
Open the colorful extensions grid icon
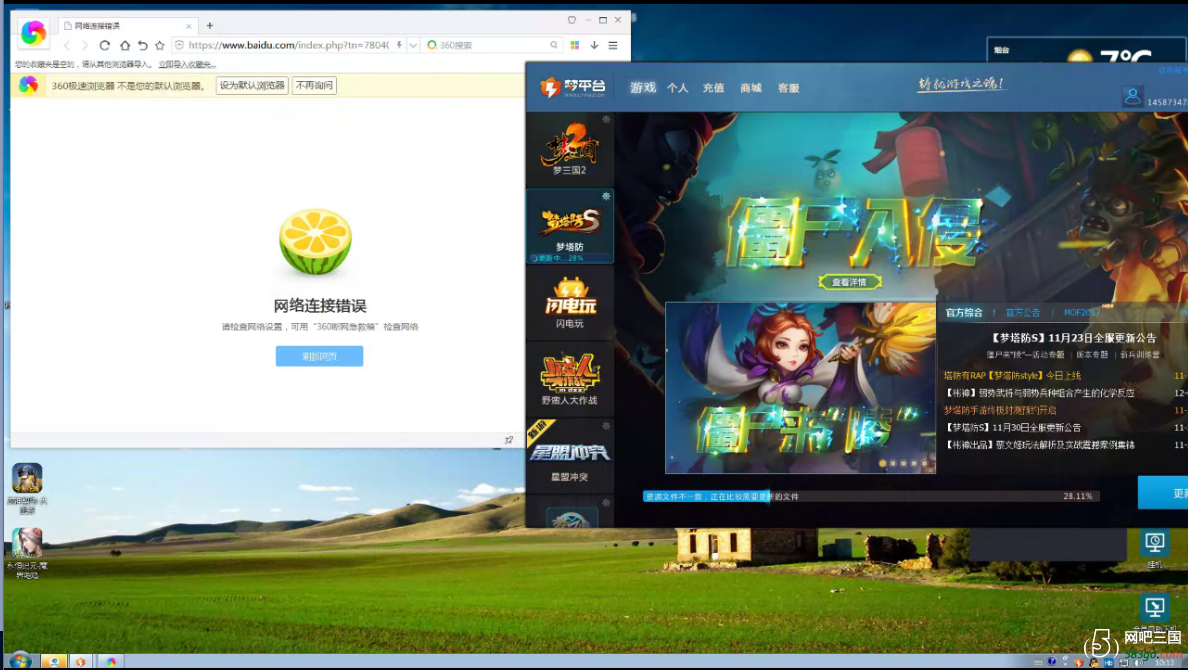tap(575, 45)
